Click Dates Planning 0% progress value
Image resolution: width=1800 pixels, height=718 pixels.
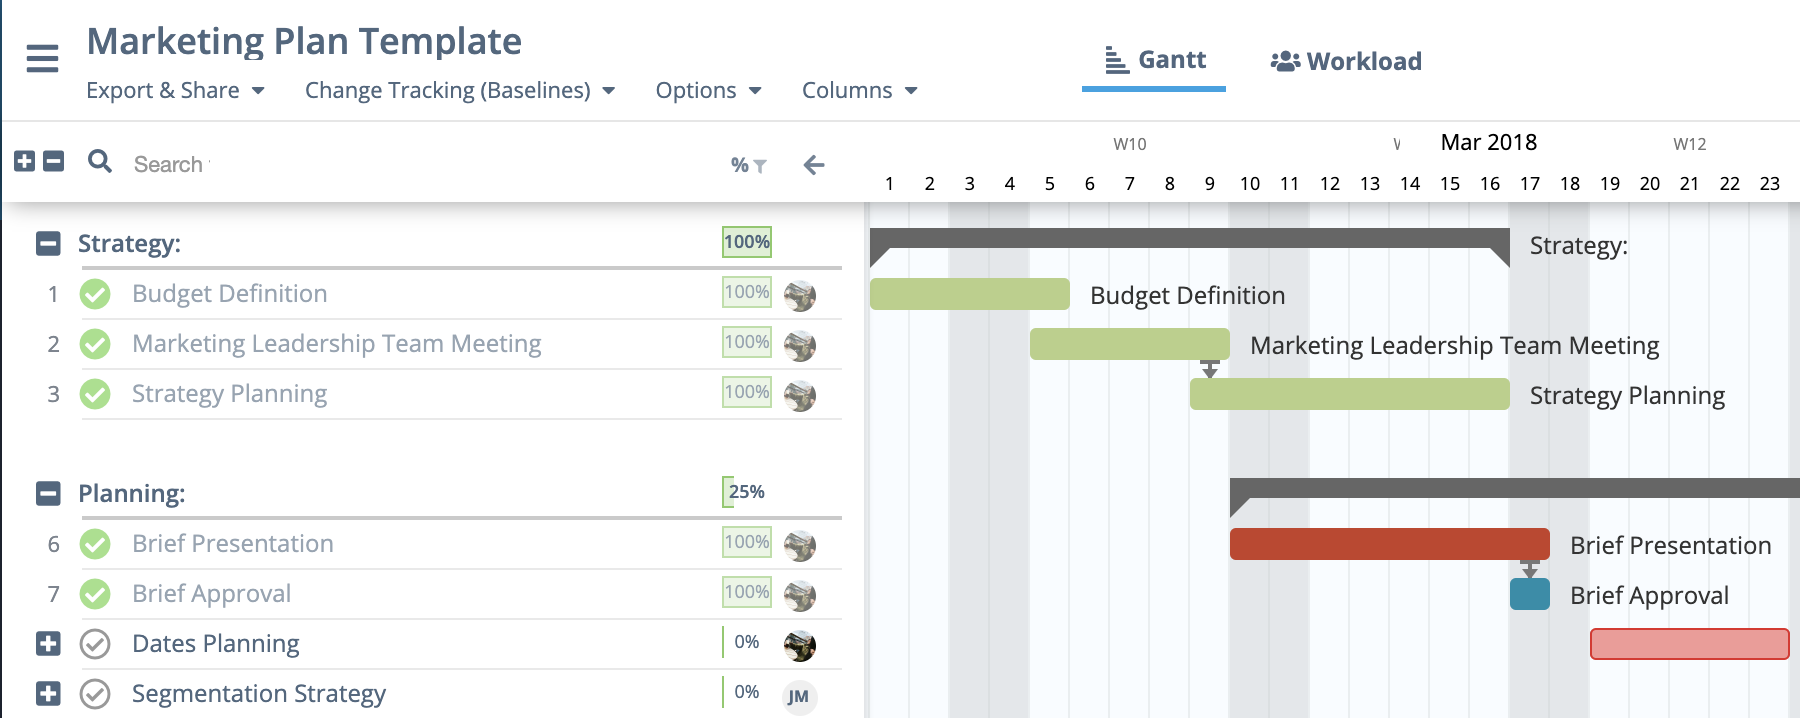(x=746, y=642)
